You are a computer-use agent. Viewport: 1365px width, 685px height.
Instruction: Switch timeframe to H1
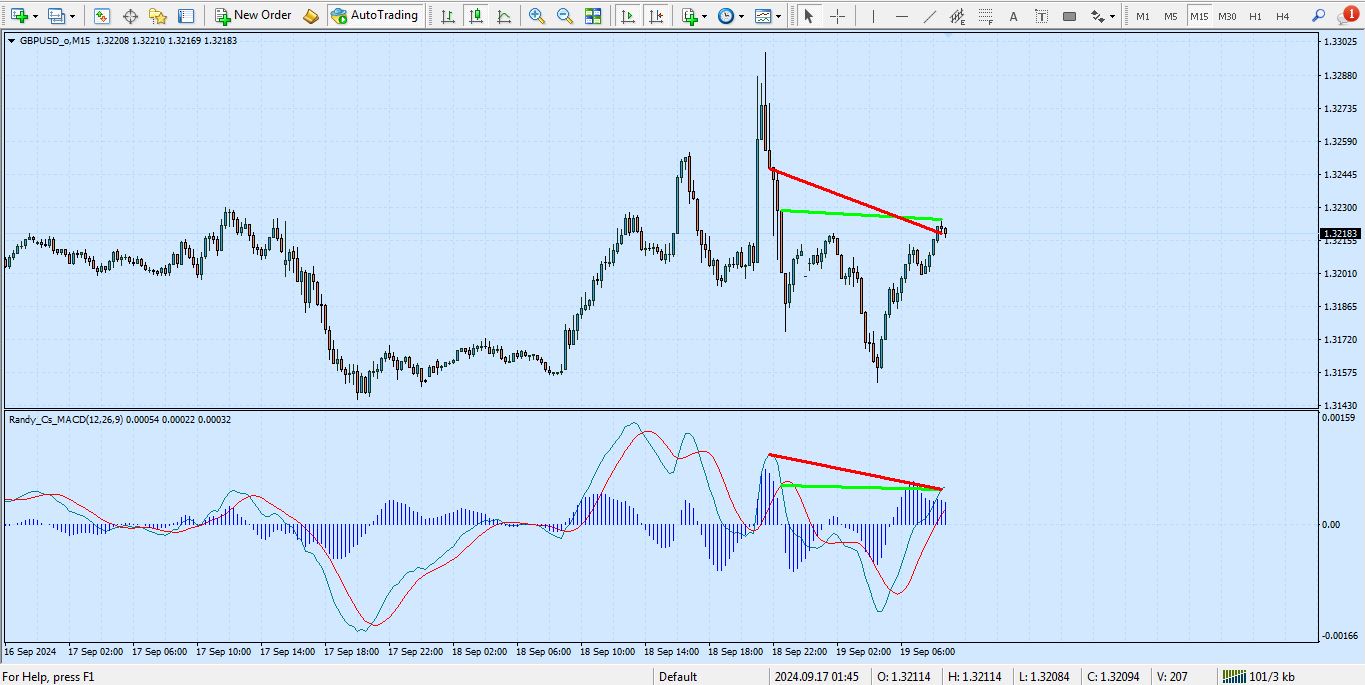(1256, 15)
